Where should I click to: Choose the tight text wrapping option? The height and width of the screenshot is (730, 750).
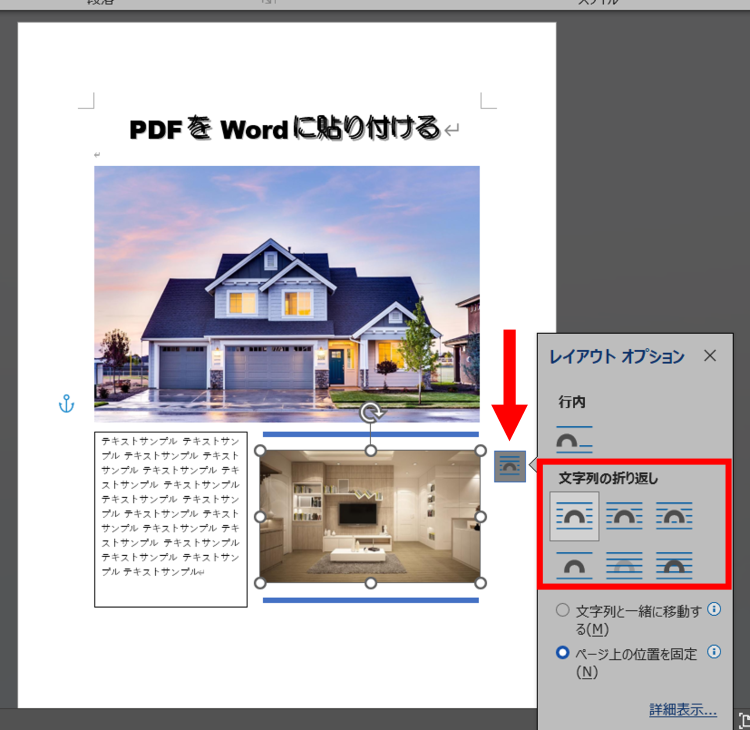click(x=624, y=516)
